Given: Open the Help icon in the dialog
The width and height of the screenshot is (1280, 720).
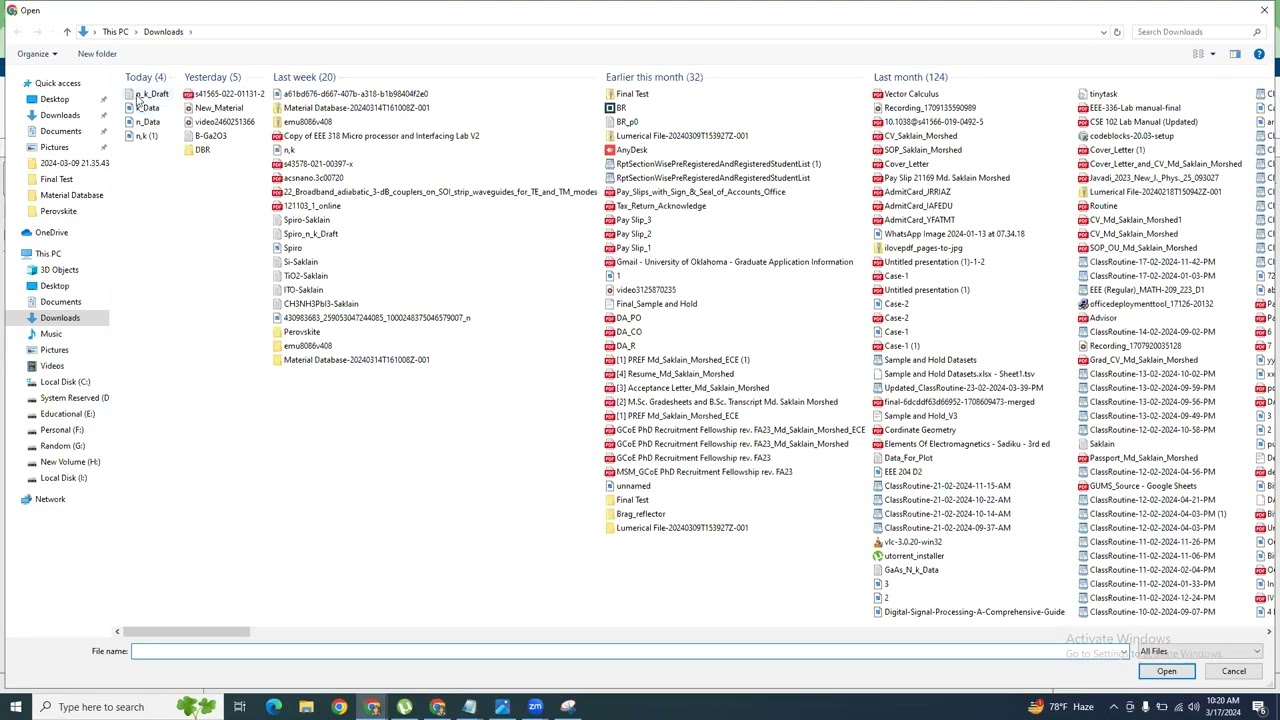Looking at the screenshot, I should click(1259, 54).
